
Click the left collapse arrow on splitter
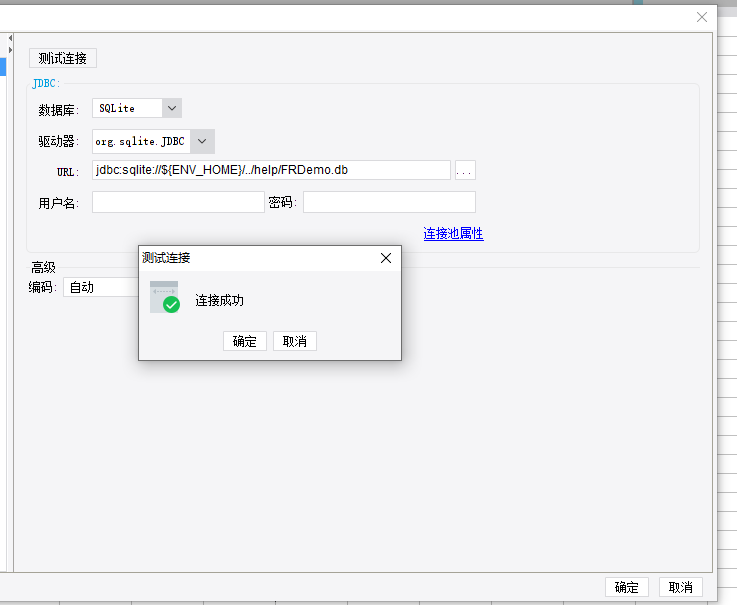(x=10, y=38)
